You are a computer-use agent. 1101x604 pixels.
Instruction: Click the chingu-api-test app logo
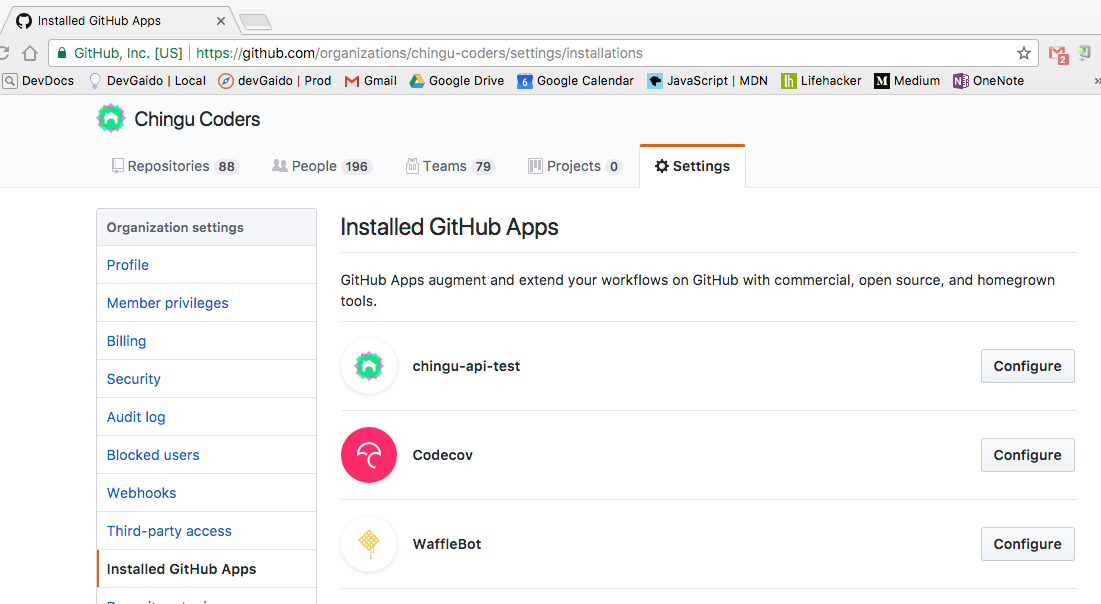point(369,366)
